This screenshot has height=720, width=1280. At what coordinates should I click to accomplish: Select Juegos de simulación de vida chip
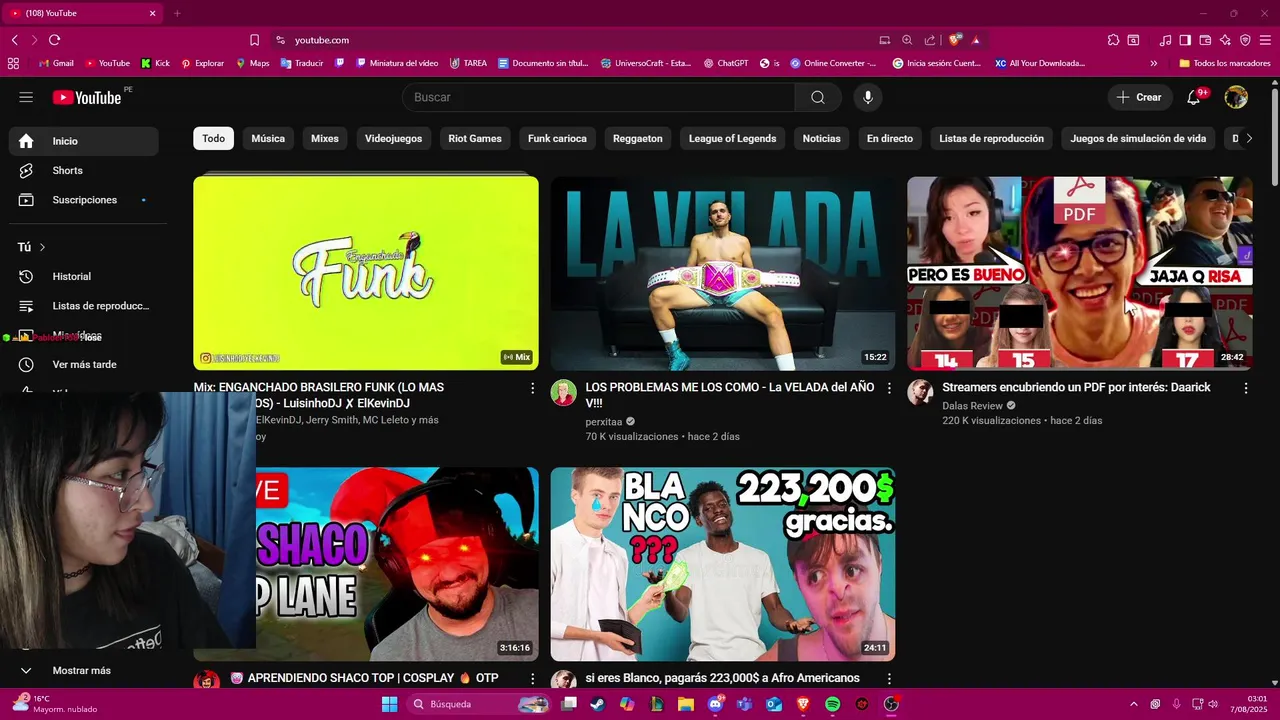point(1138,139)
